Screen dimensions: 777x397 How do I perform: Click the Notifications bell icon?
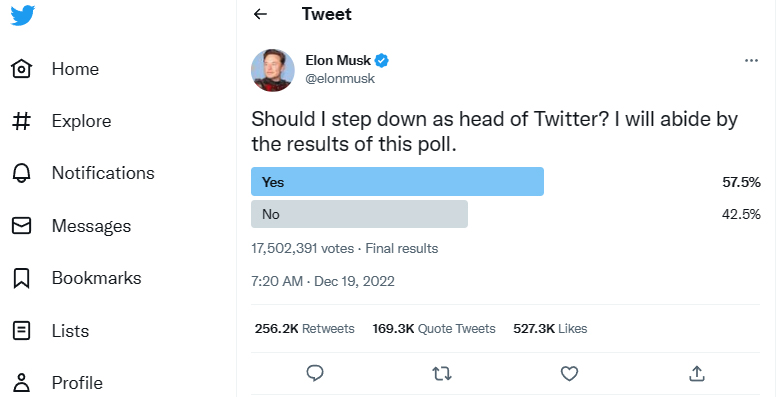[21, 173]
